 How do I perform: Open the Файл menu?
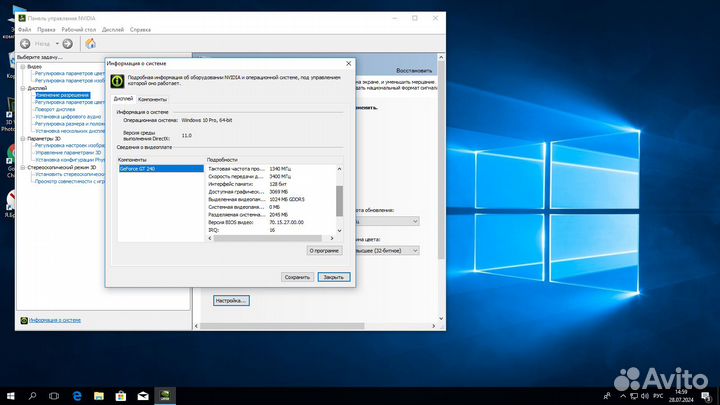click(x=24, y=29)
